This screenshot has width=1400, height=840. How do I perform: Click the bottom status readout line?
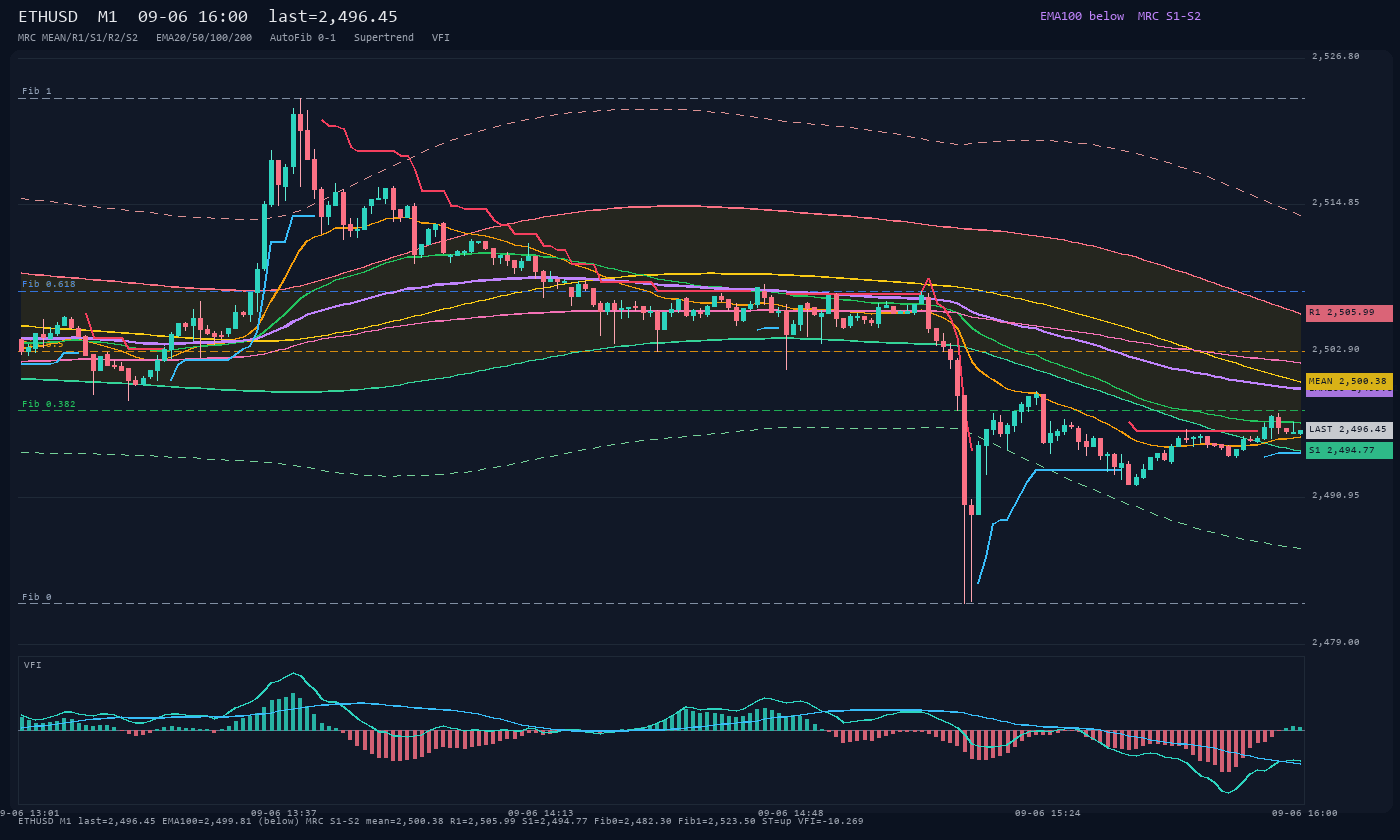click(441, 821)
